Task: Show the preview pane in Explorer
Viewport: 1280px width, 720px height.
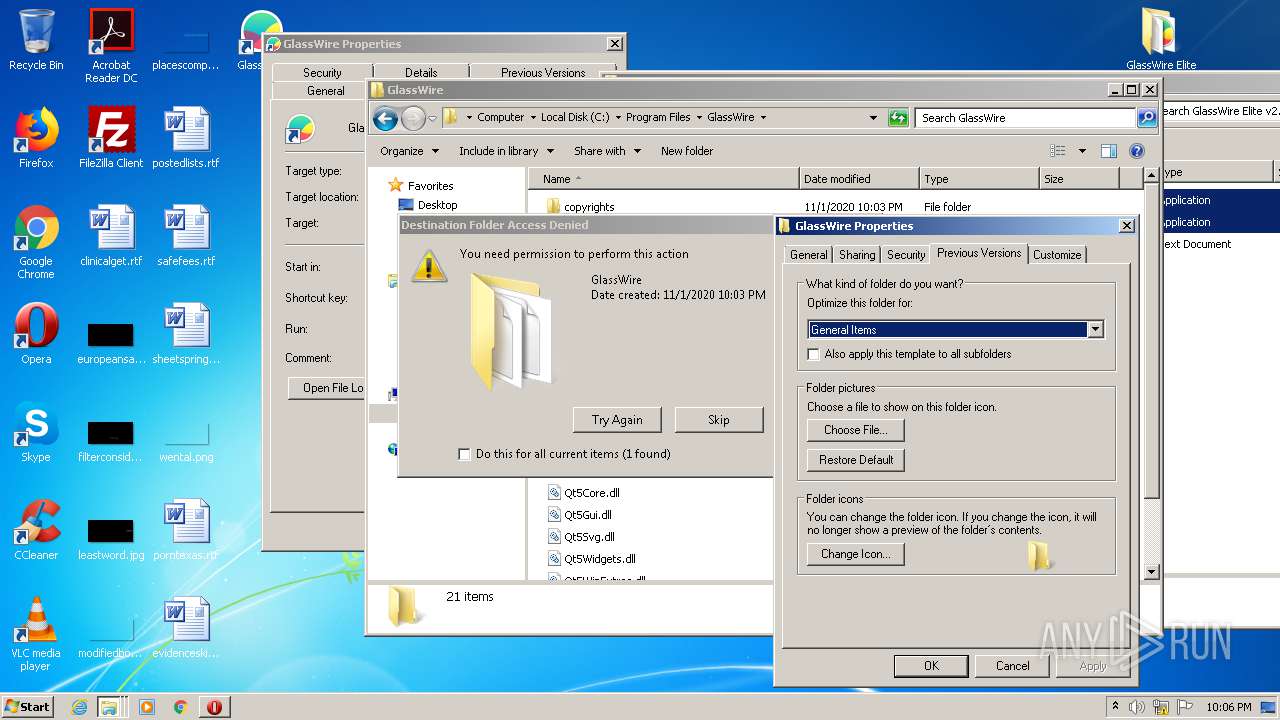Action: 1108,151
